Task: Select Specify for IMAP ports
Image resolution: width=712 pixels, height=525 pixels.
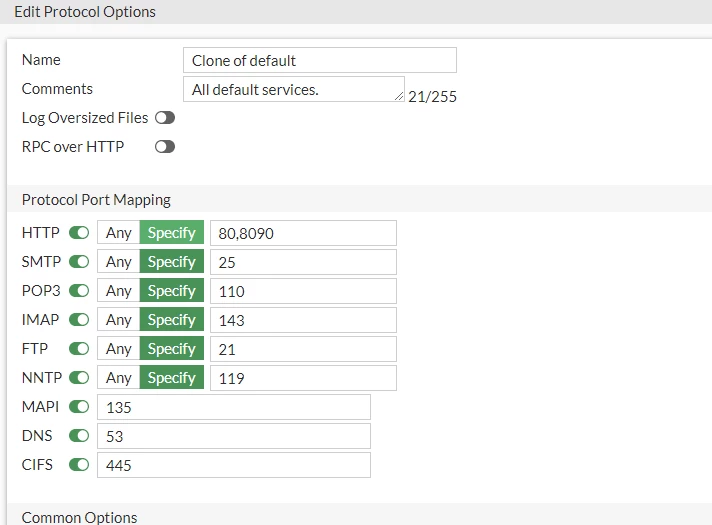Action: (172, 320)
